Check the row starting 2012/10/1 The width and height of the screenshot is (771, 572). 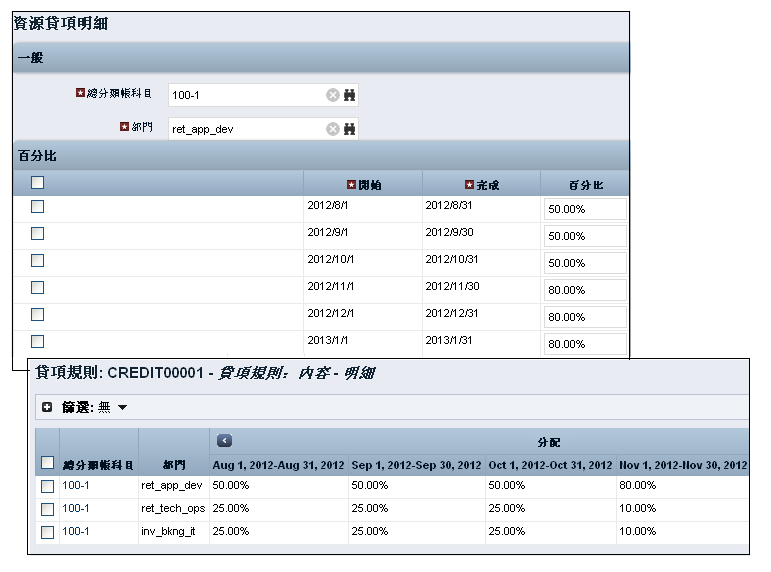tap(37, 261)
